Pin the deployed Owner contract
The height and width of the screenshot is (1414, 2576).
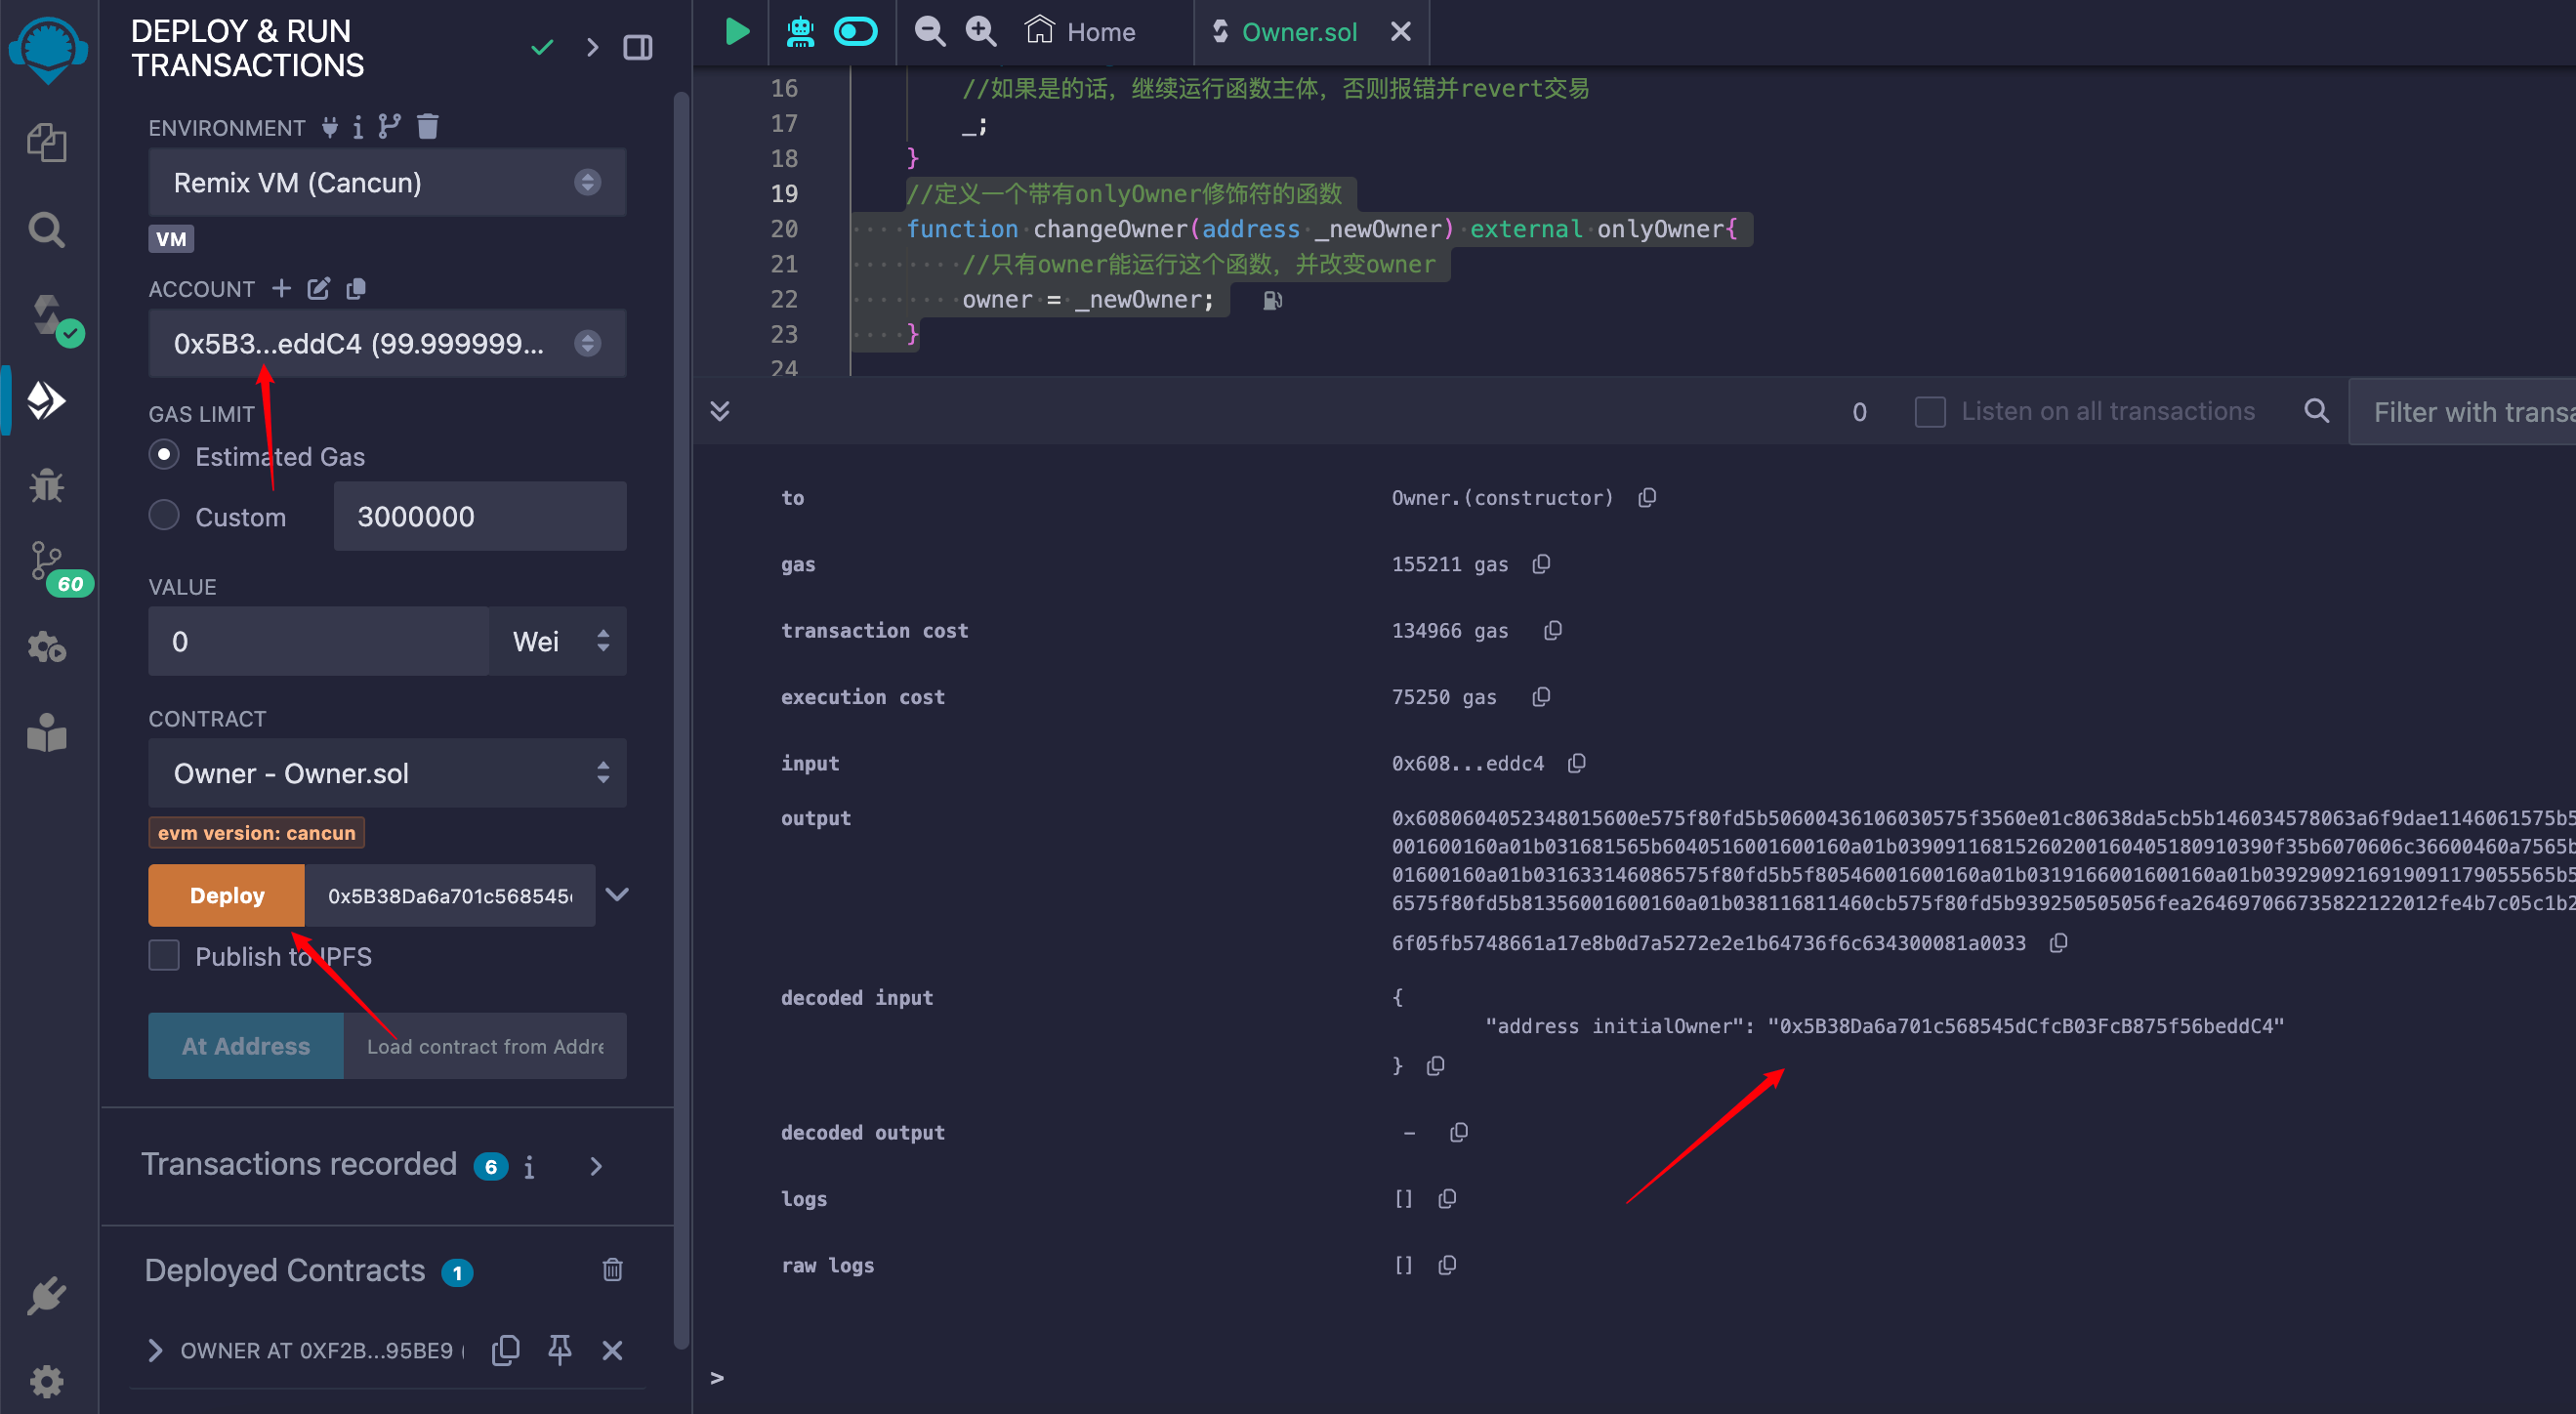point(560,1350)
